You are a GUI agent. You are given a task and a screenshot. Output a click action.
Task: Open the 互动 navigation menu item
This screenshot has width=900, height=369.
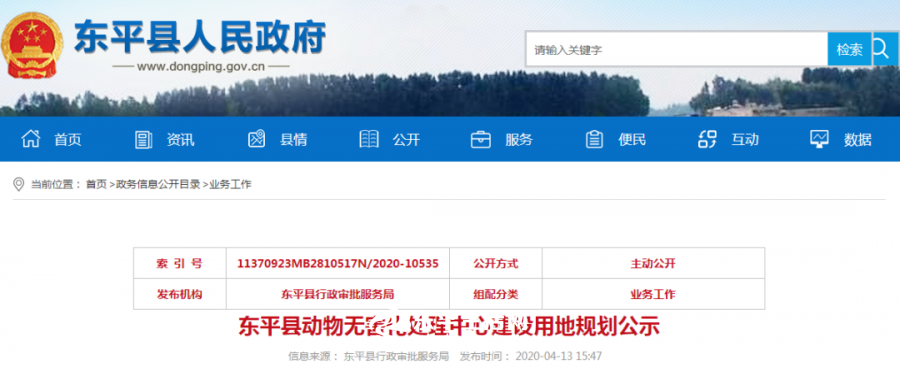pos(745,139)
